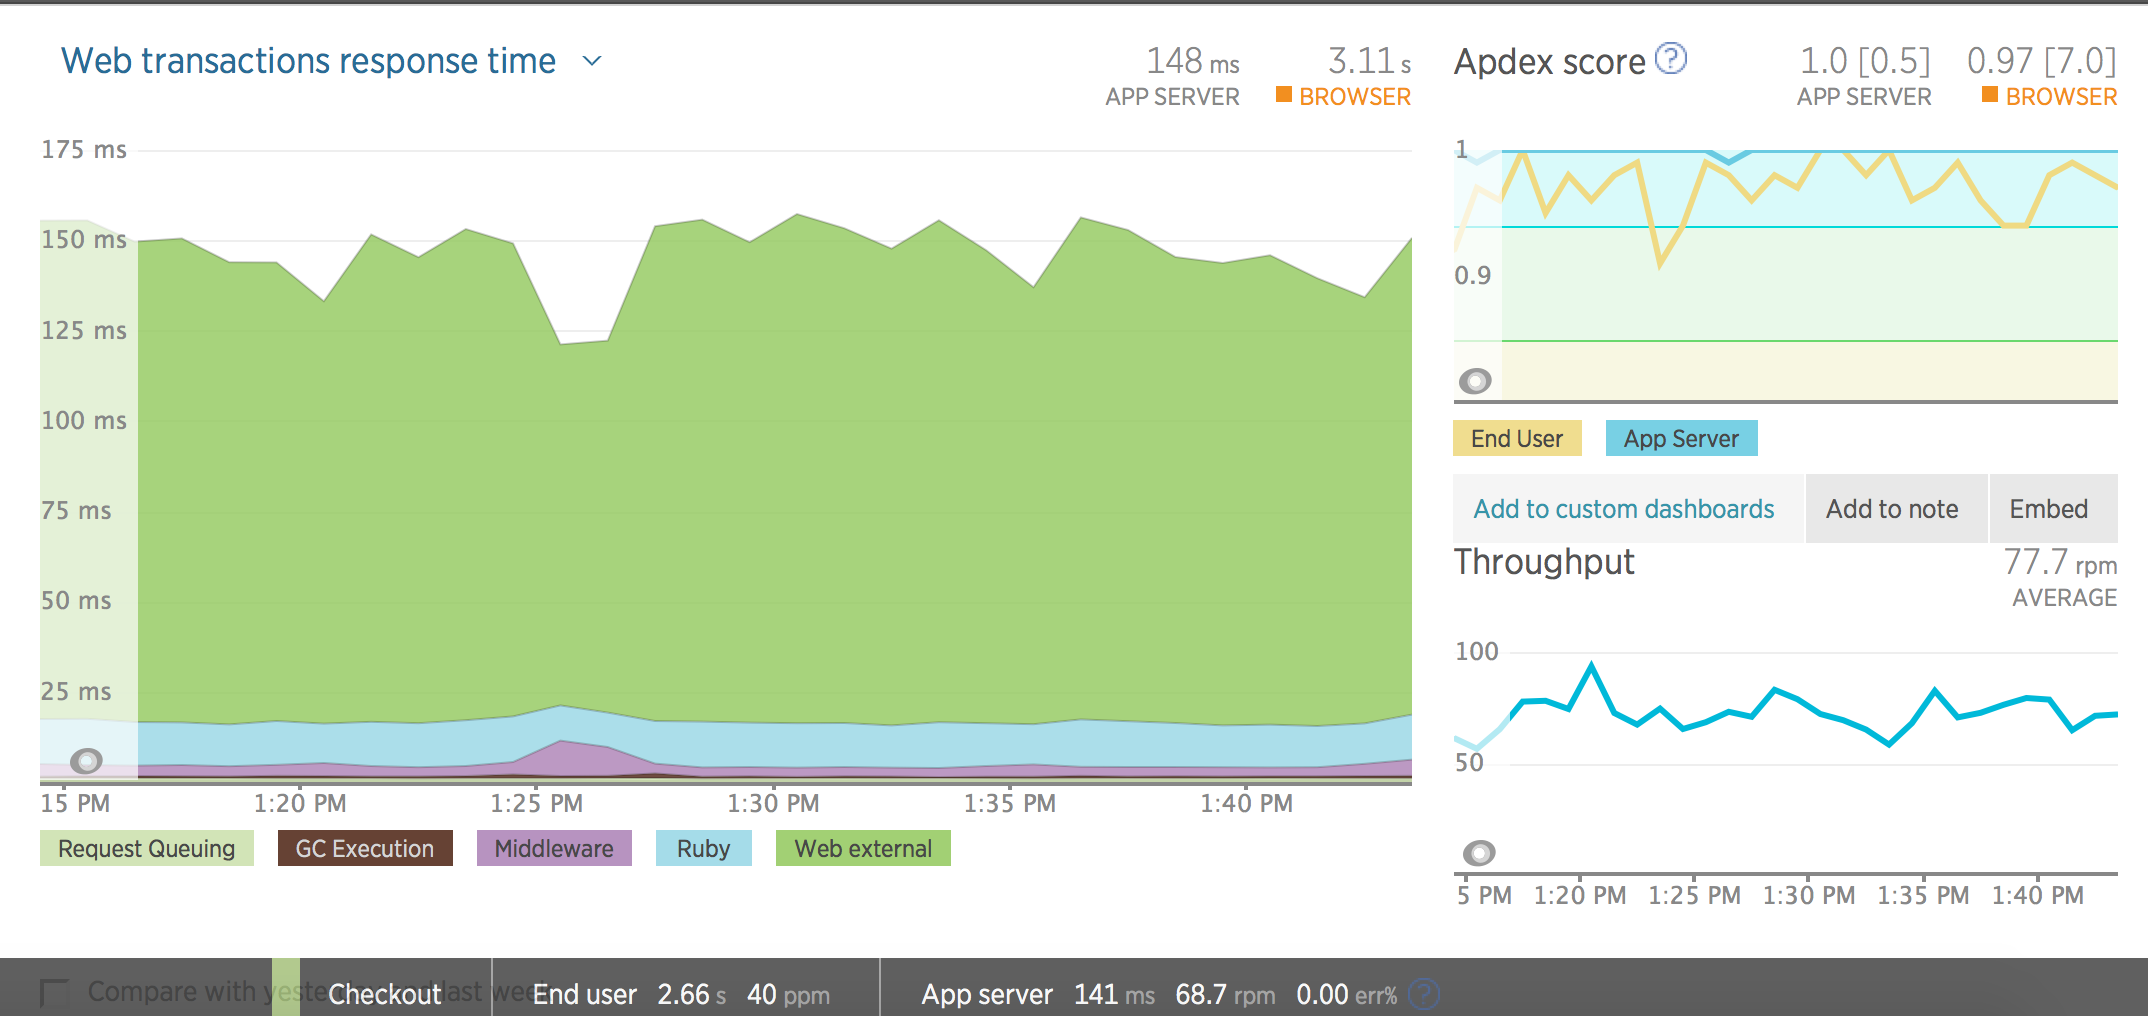
Task: Select the Add to note tab
Action: tap(1892, 509)
